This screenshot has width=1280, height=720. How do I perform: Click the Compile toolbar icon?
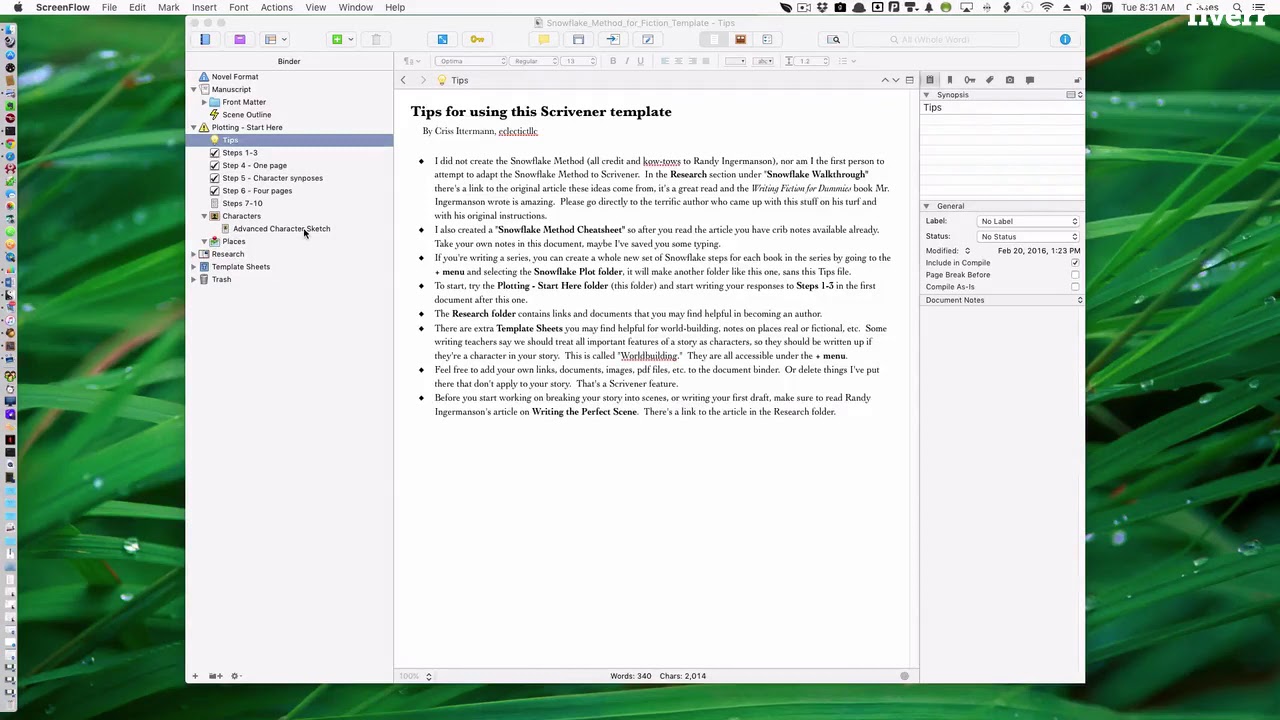pyautogui.click(x=613, y=39)
